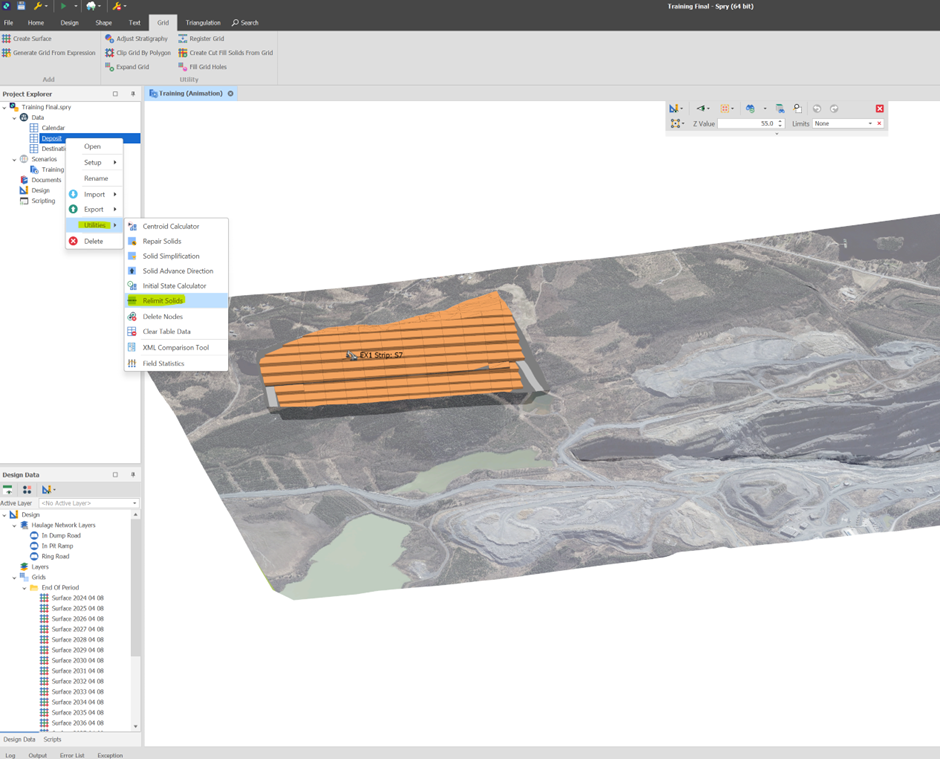Switch to the Triangulation ribbon tab

tap(203, 22)
